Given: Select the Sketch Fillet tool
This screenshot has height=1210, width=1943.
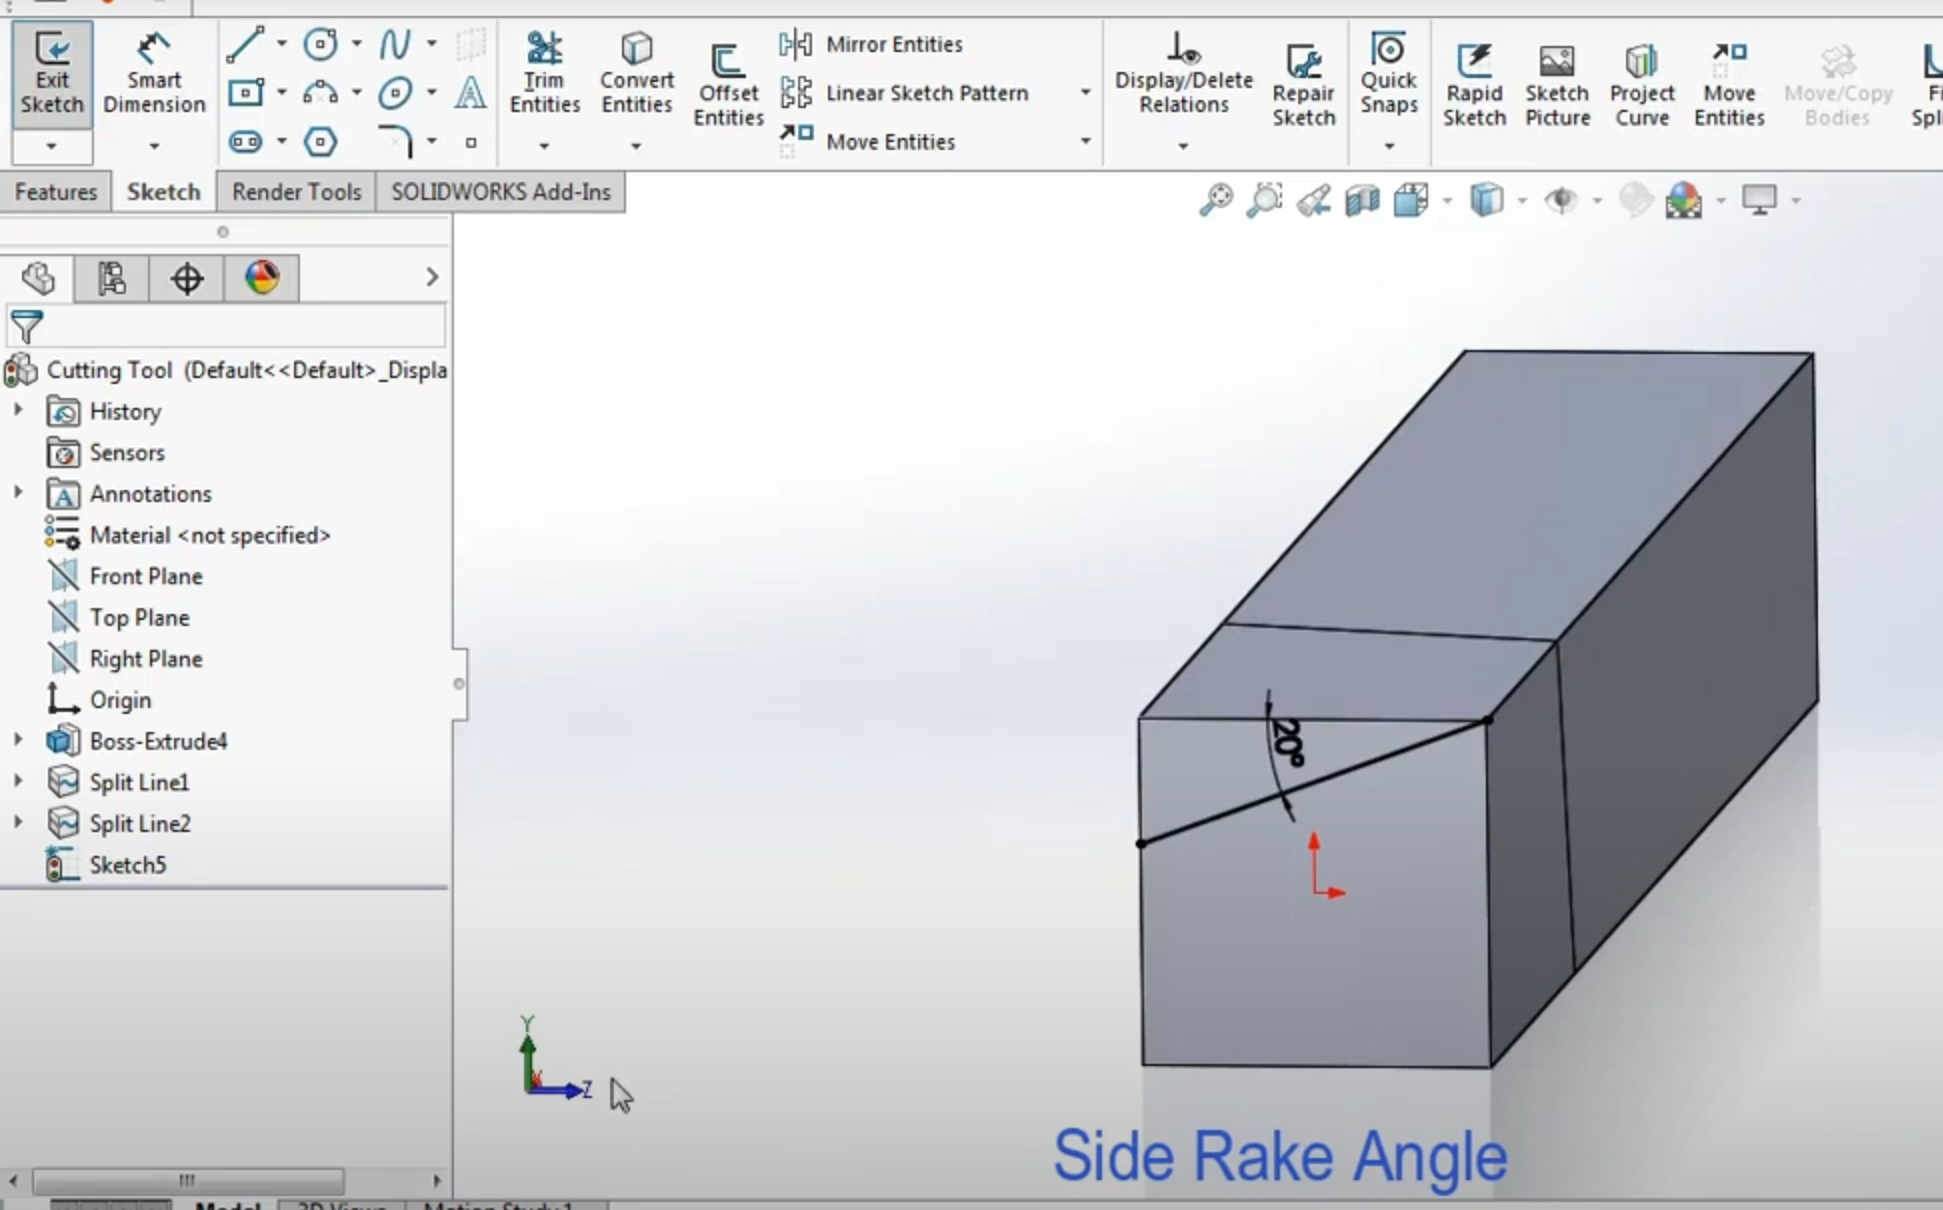Looking at the screenshot, I should point(394,142).
